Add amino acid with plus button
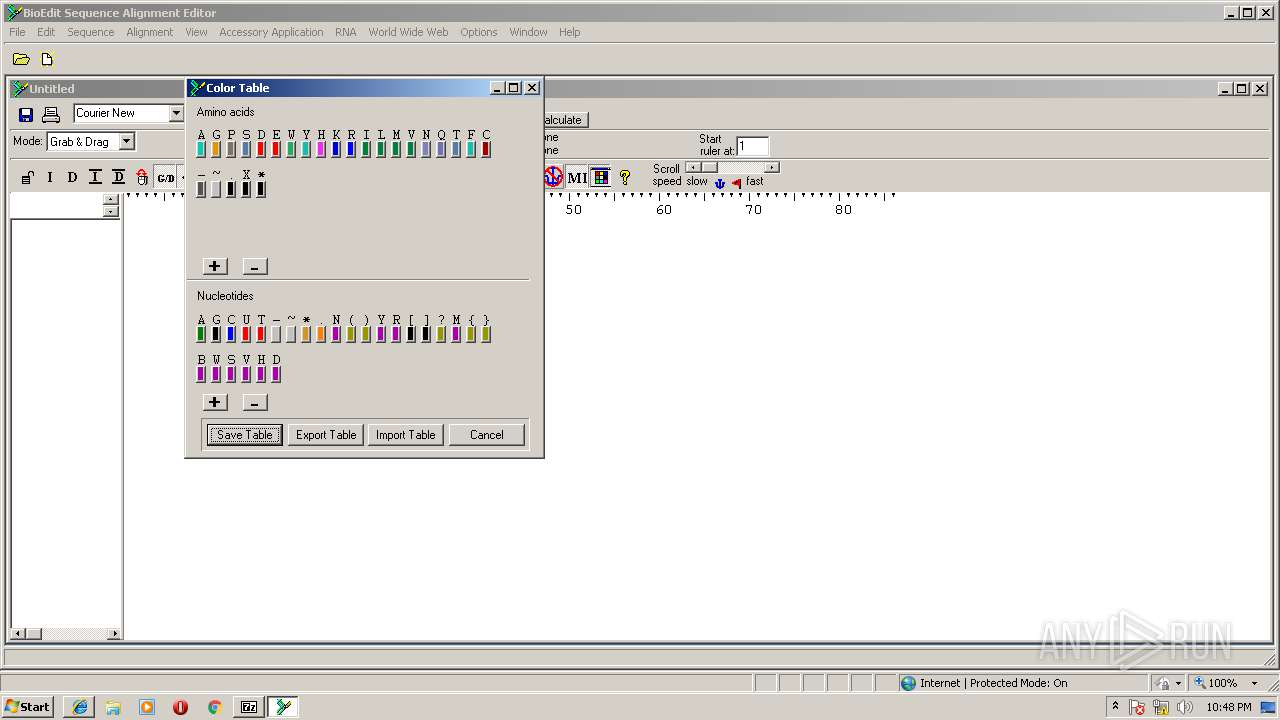The height and width of the screenshot is (720, 1280). [x=215, y=266]
